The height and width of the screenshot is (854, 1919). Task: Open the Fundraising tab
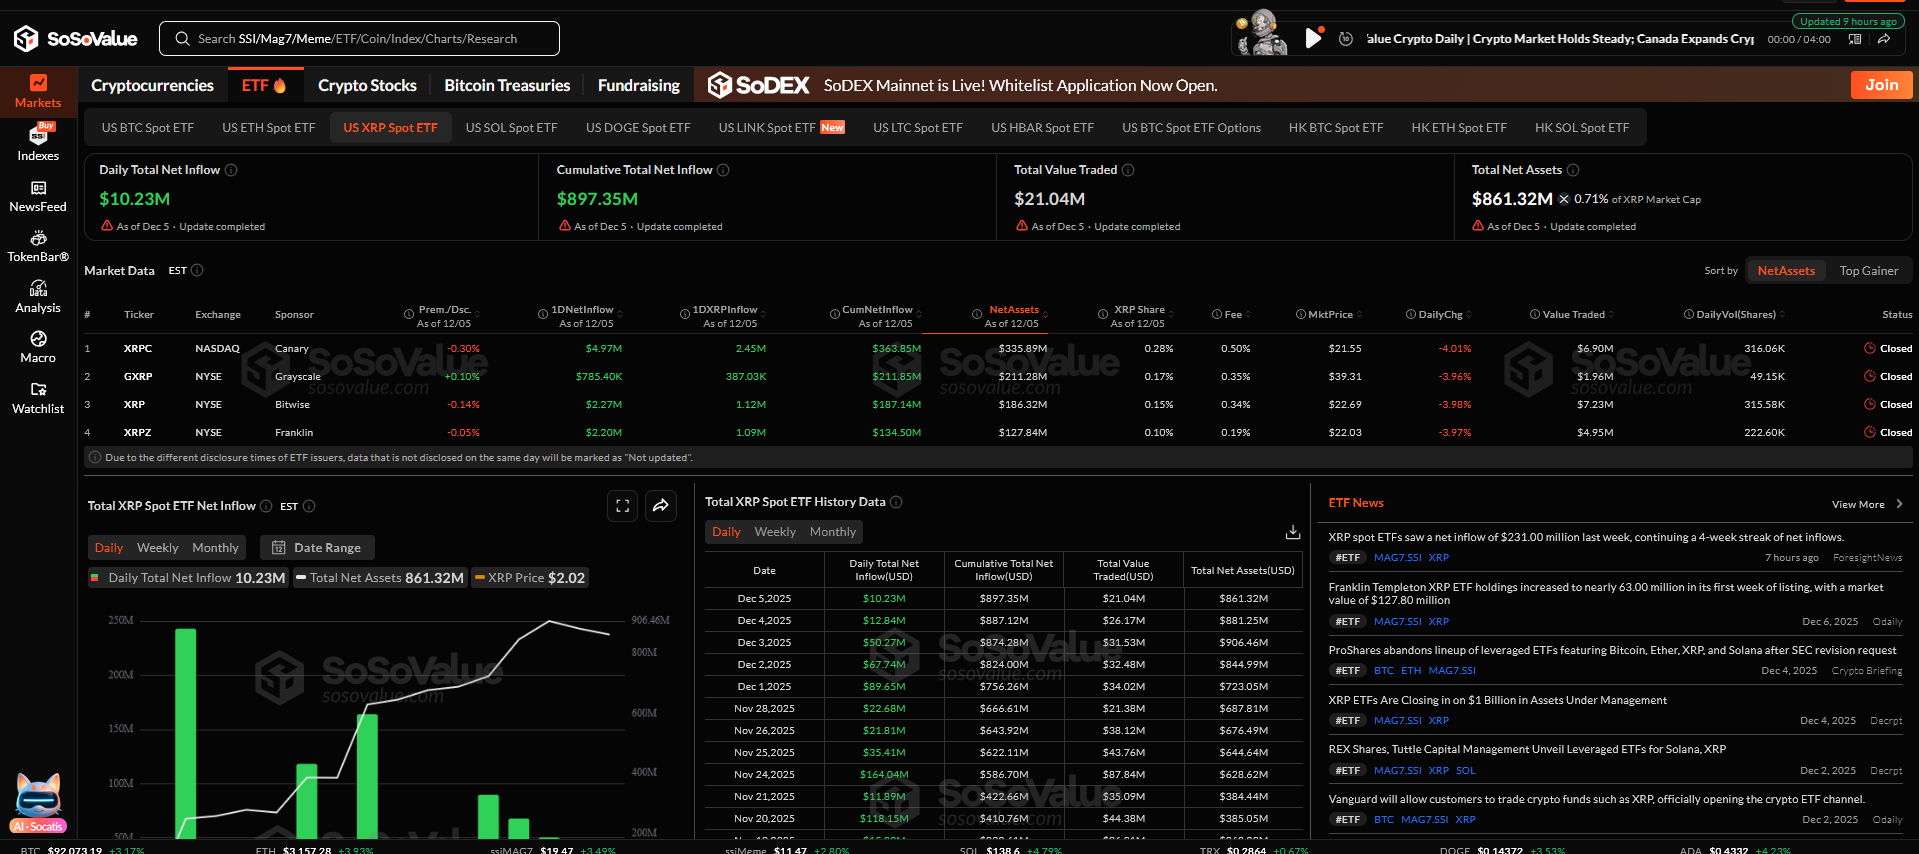[x=639, y=86]
